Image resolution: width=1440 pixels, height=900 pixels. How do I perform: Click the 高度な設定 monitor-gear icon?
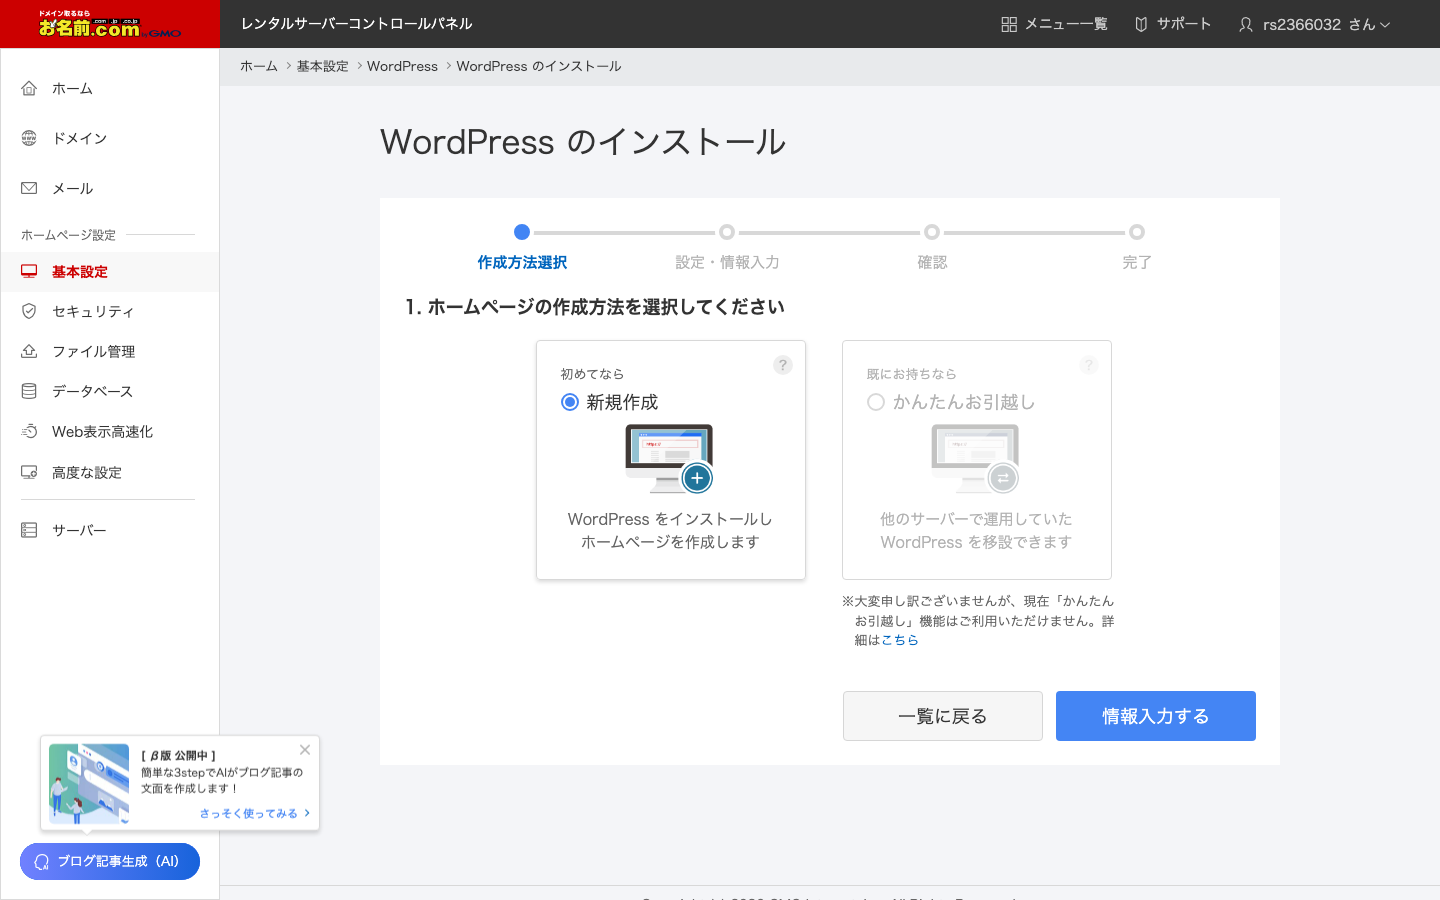point(29,472)
